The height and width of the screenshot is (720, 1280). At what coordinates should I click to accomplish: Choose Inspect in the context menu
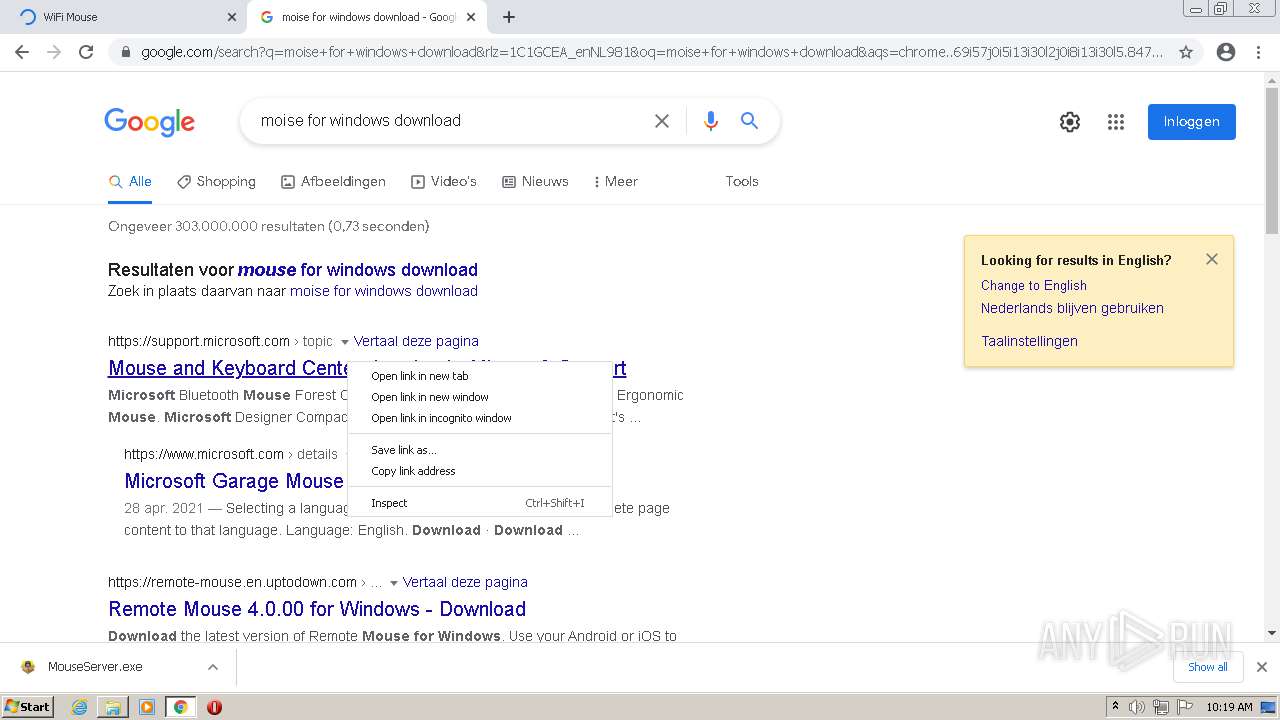coord(480,503)
